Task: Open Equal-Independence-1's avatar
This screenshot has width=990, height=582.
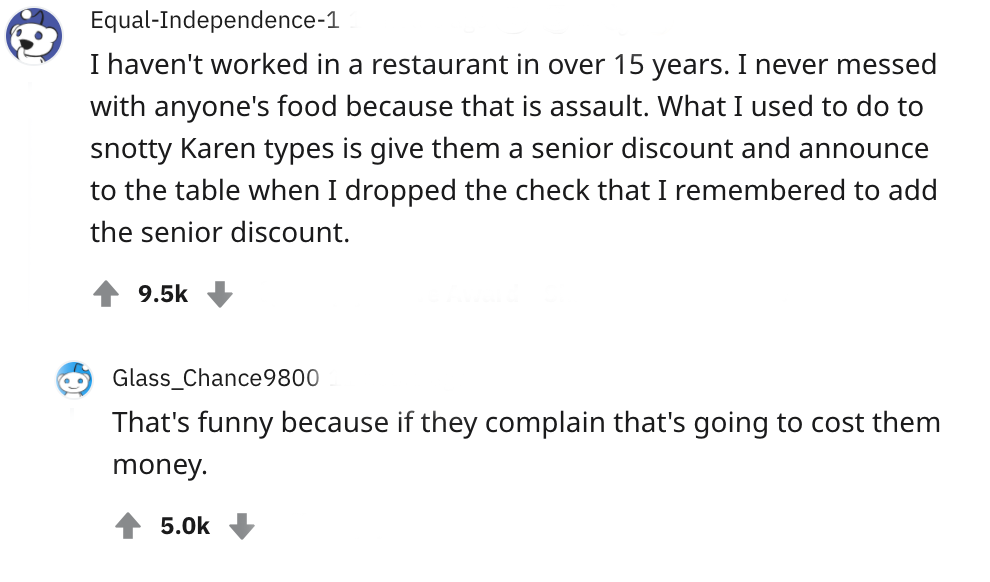Action: [34, 37]
